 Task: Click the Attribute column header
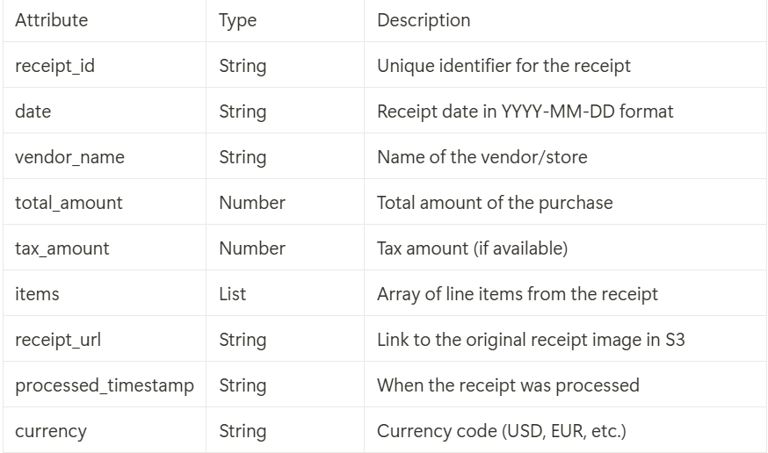point(51,20)
